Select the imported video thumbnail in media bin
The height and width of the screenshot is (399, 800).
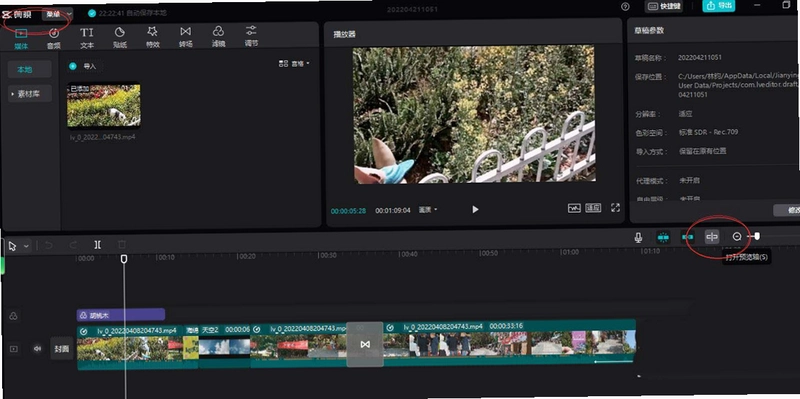(104, 106)
